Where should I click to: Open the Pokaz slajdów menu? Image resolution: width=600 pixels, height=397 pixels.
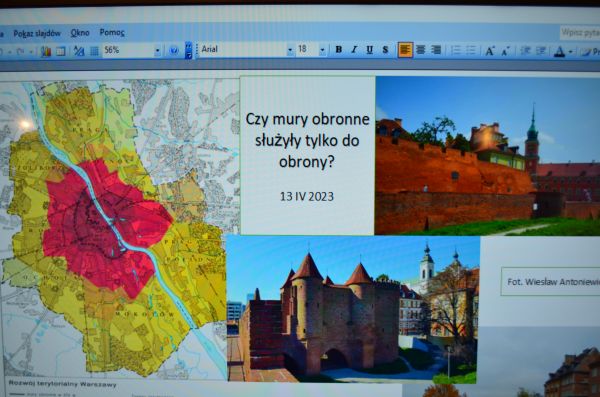tap(37, 34)
